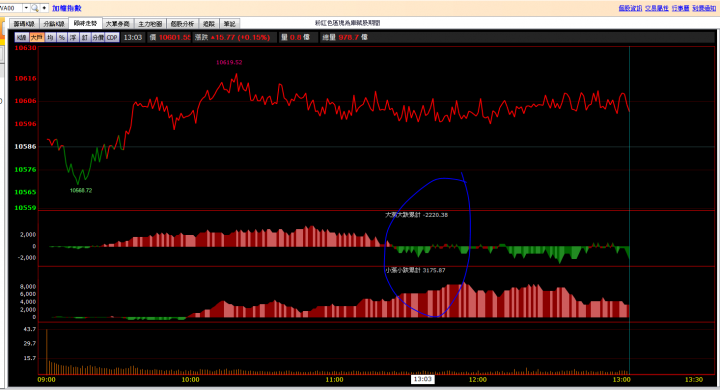Click the 量 0.8 億 volume readout
This screenshot has width=720, height=390.
tap(295, 38)
